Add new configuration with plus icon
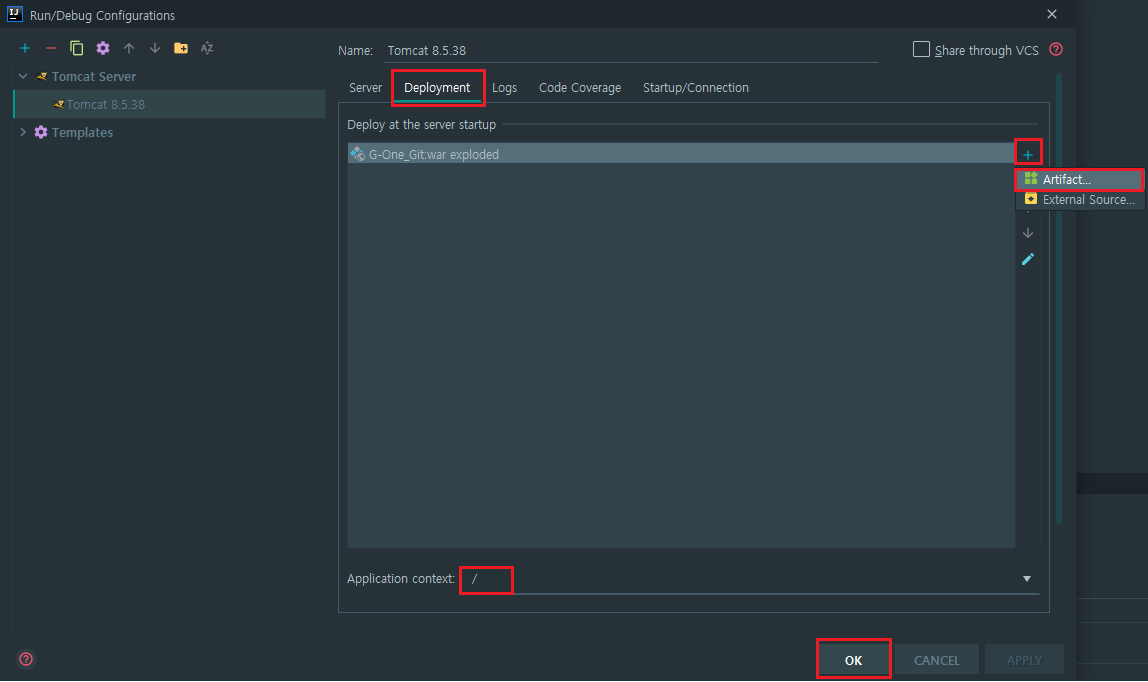Image resolution: width=1148 pixels, height=682 pixels. click(25, 48)
